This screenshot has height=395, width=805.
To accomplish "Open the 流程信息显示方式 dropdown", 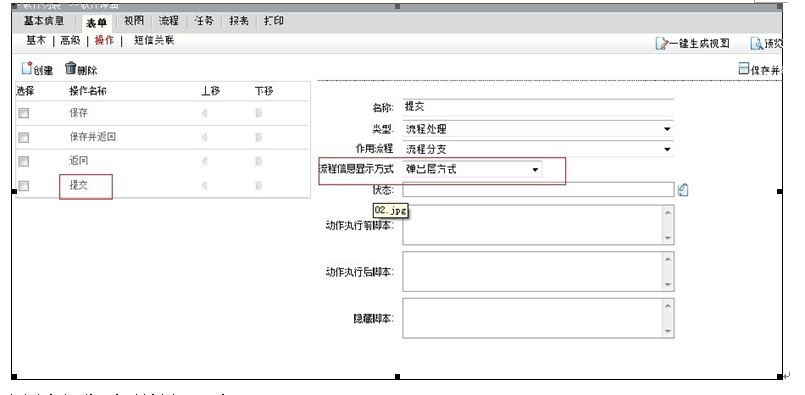I will (x=472, y=169).
